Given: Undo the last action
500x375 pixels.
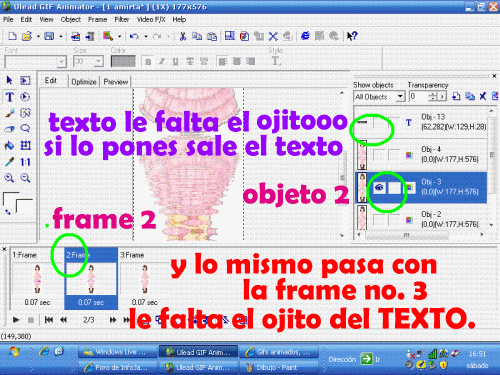Looking at the screenshot, I should 134,36.
